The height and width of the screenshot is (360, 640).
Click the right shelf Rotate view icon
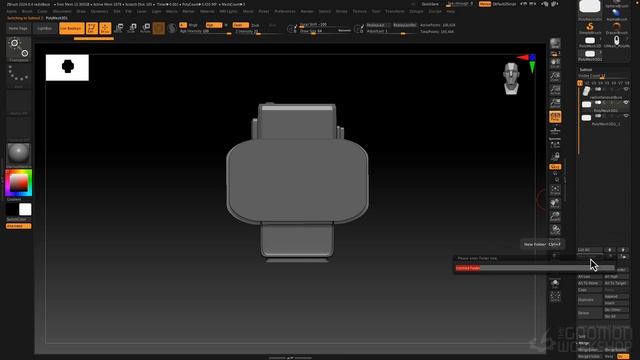(x=555, y=230)
